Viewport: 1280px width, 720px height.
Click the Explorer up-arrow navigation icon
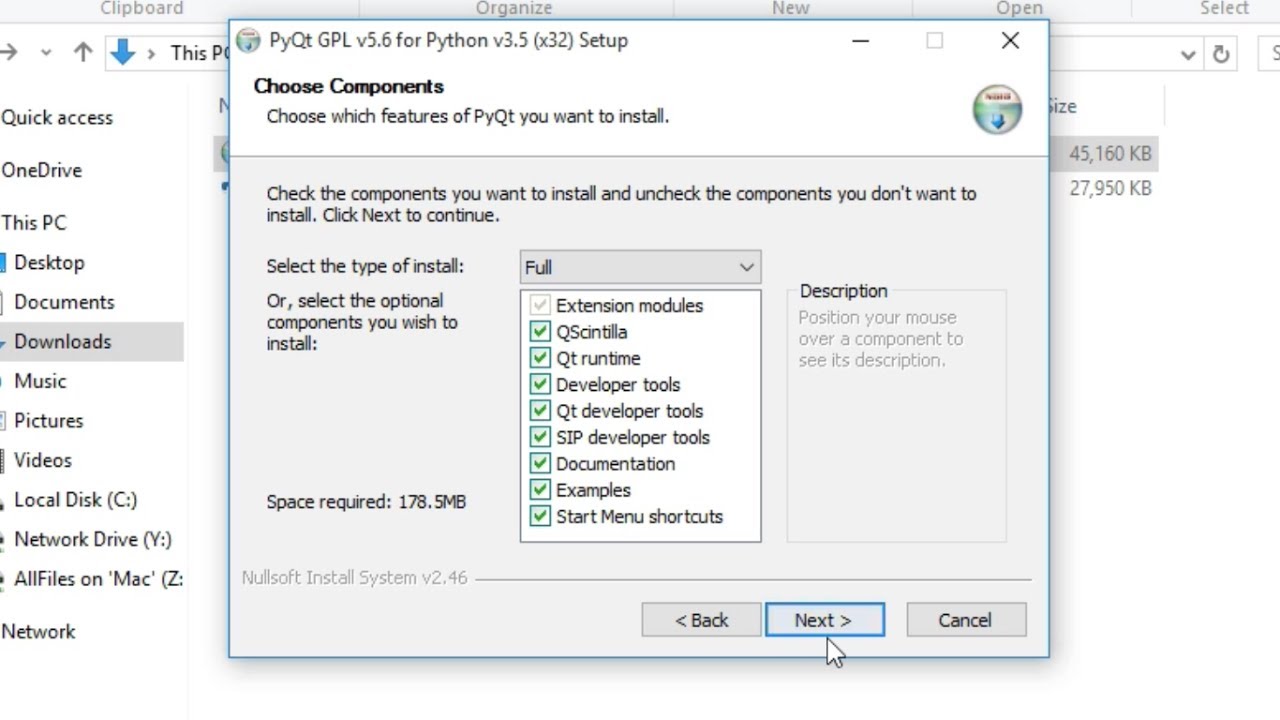[x=83, y=53]
